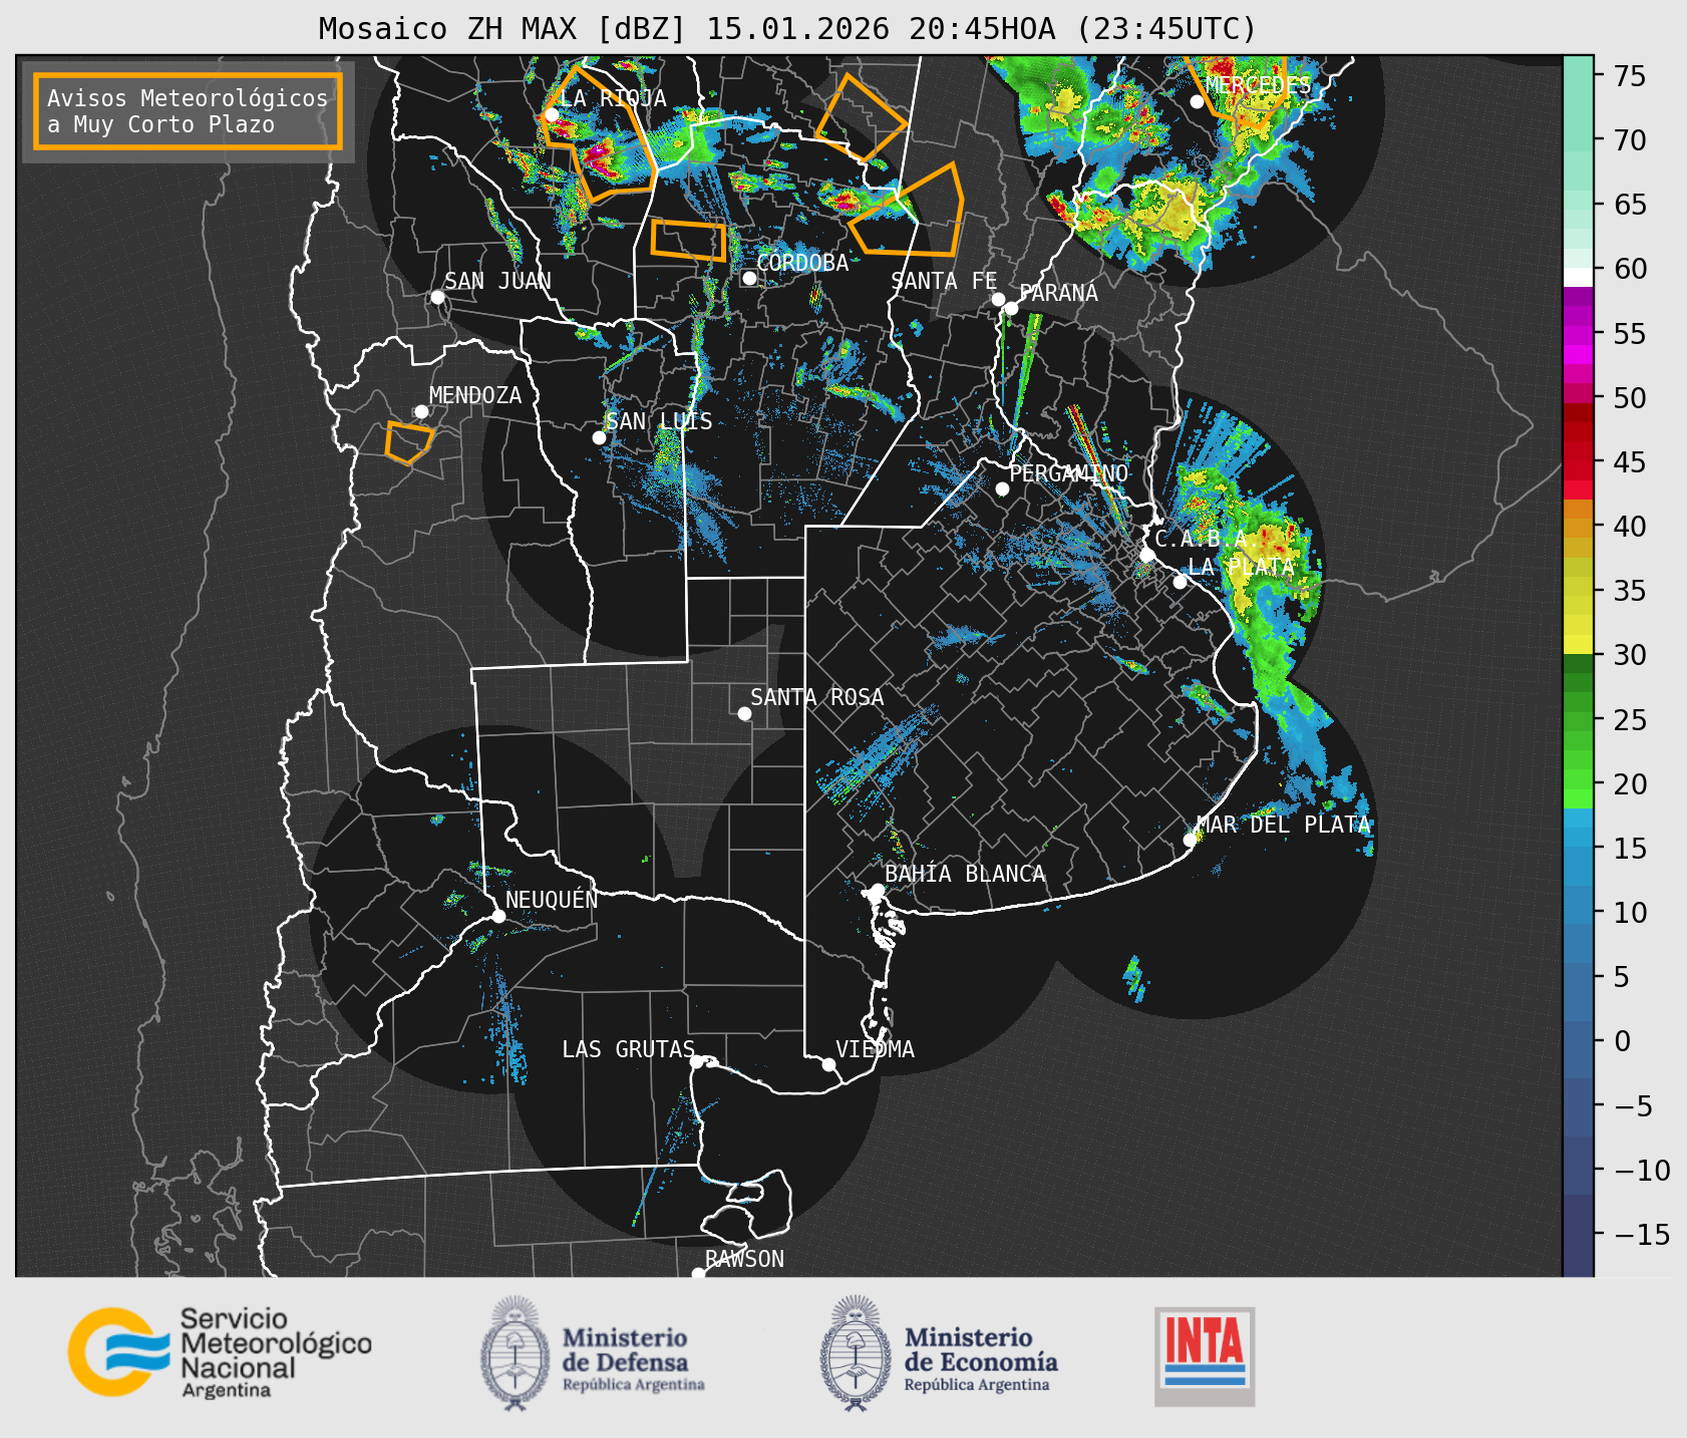Select the SAN JUAN city label
The image size is (1687, 1438).
point(498,281)
